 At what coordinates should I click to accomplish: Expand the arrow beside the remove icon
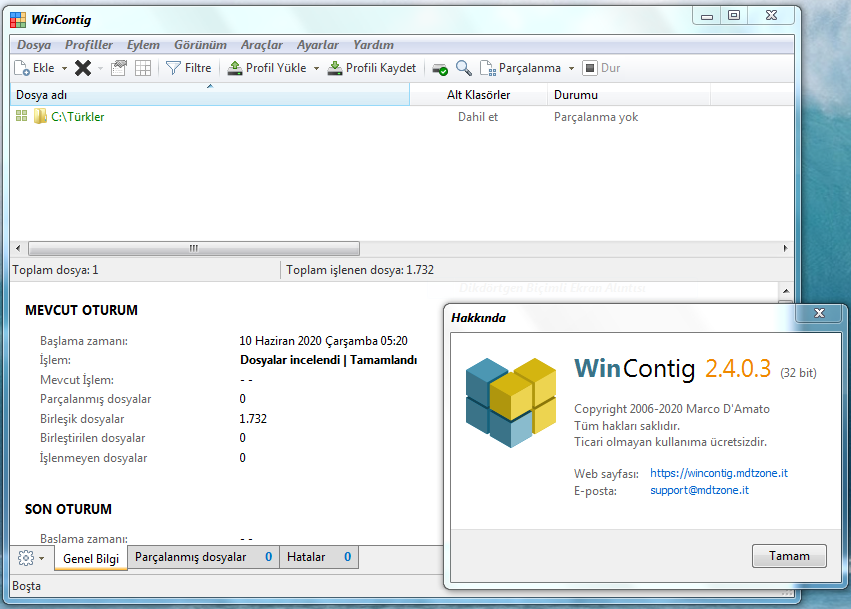[x=100, y=68]
